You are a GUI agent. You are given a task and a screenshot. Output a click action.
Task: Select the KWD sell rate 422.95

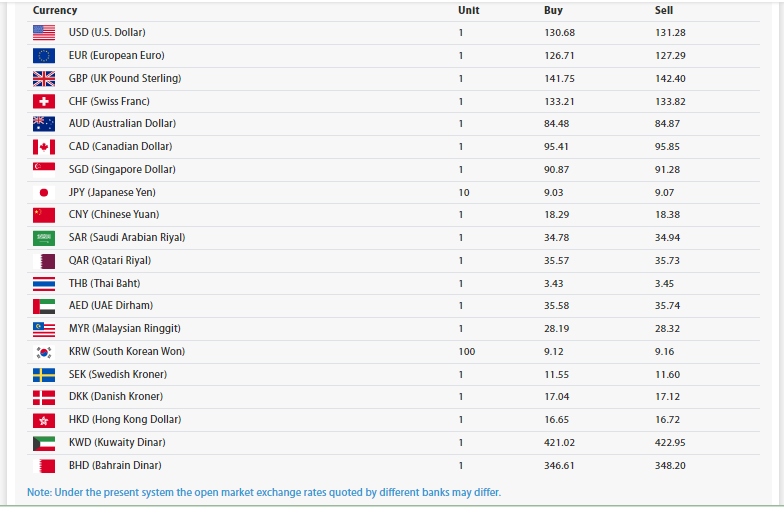670,443
